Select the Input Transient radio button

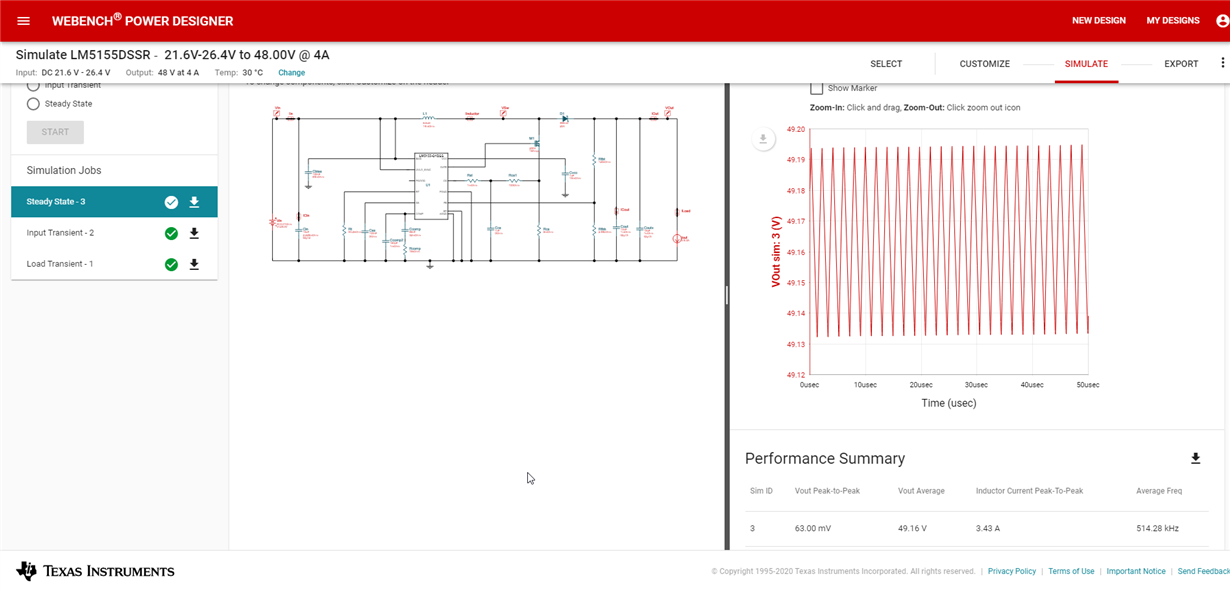coord(33,86)
